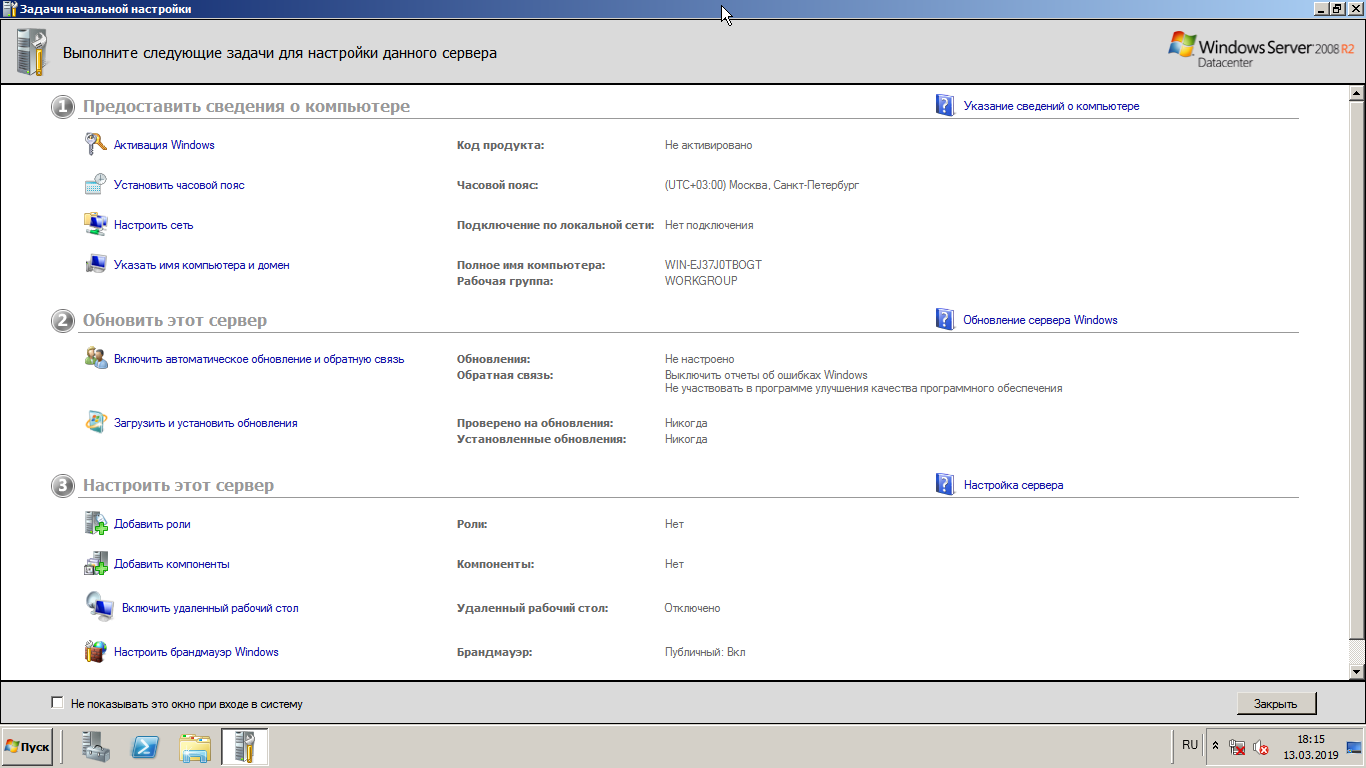Click the globe icon for downloading updates
The image size is (1366, 768).
pyautogui.click(x=95, y=423)
